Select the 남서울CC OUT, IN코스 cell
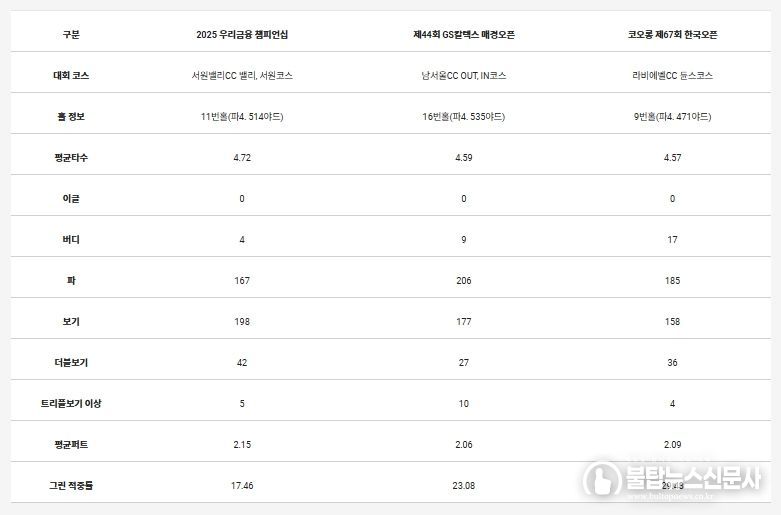Viewport: 781px width, 515px height. [x=464, y=75]
